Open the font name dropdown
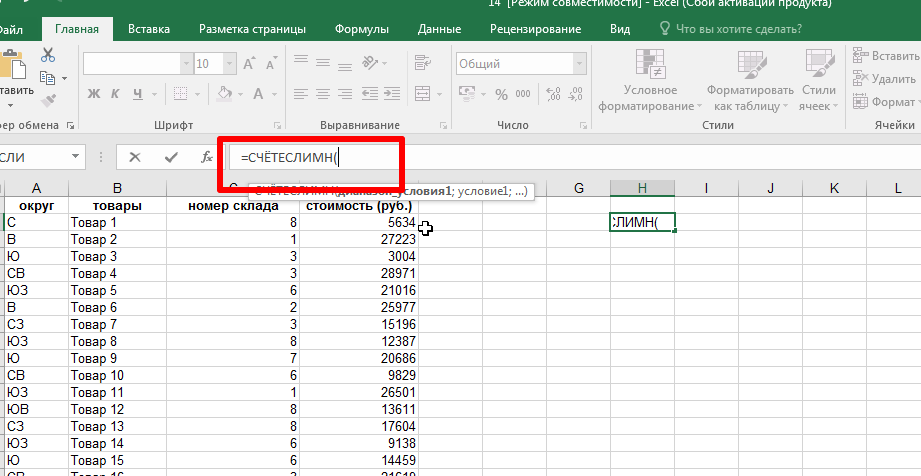Image resolution: width=921 pixels, height=476 pixels. 187,63
